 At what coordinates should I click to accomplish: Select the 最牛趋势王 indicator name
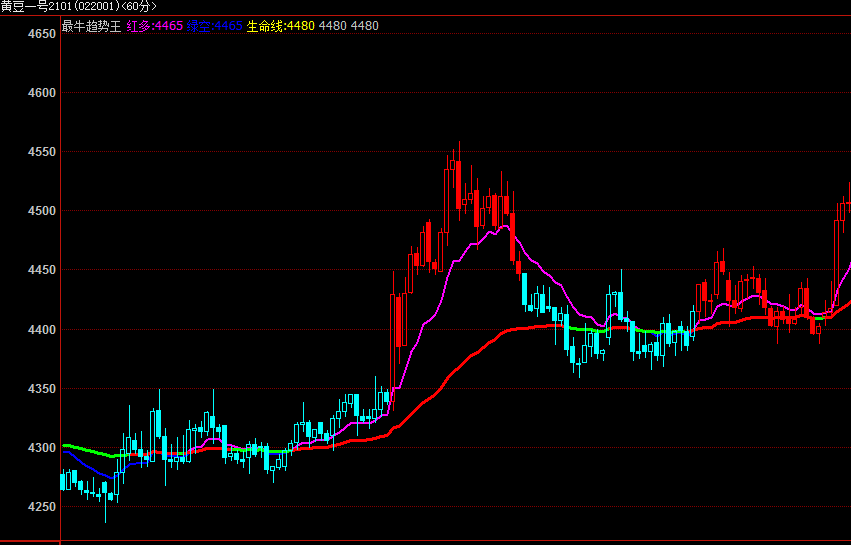[91, 26]
